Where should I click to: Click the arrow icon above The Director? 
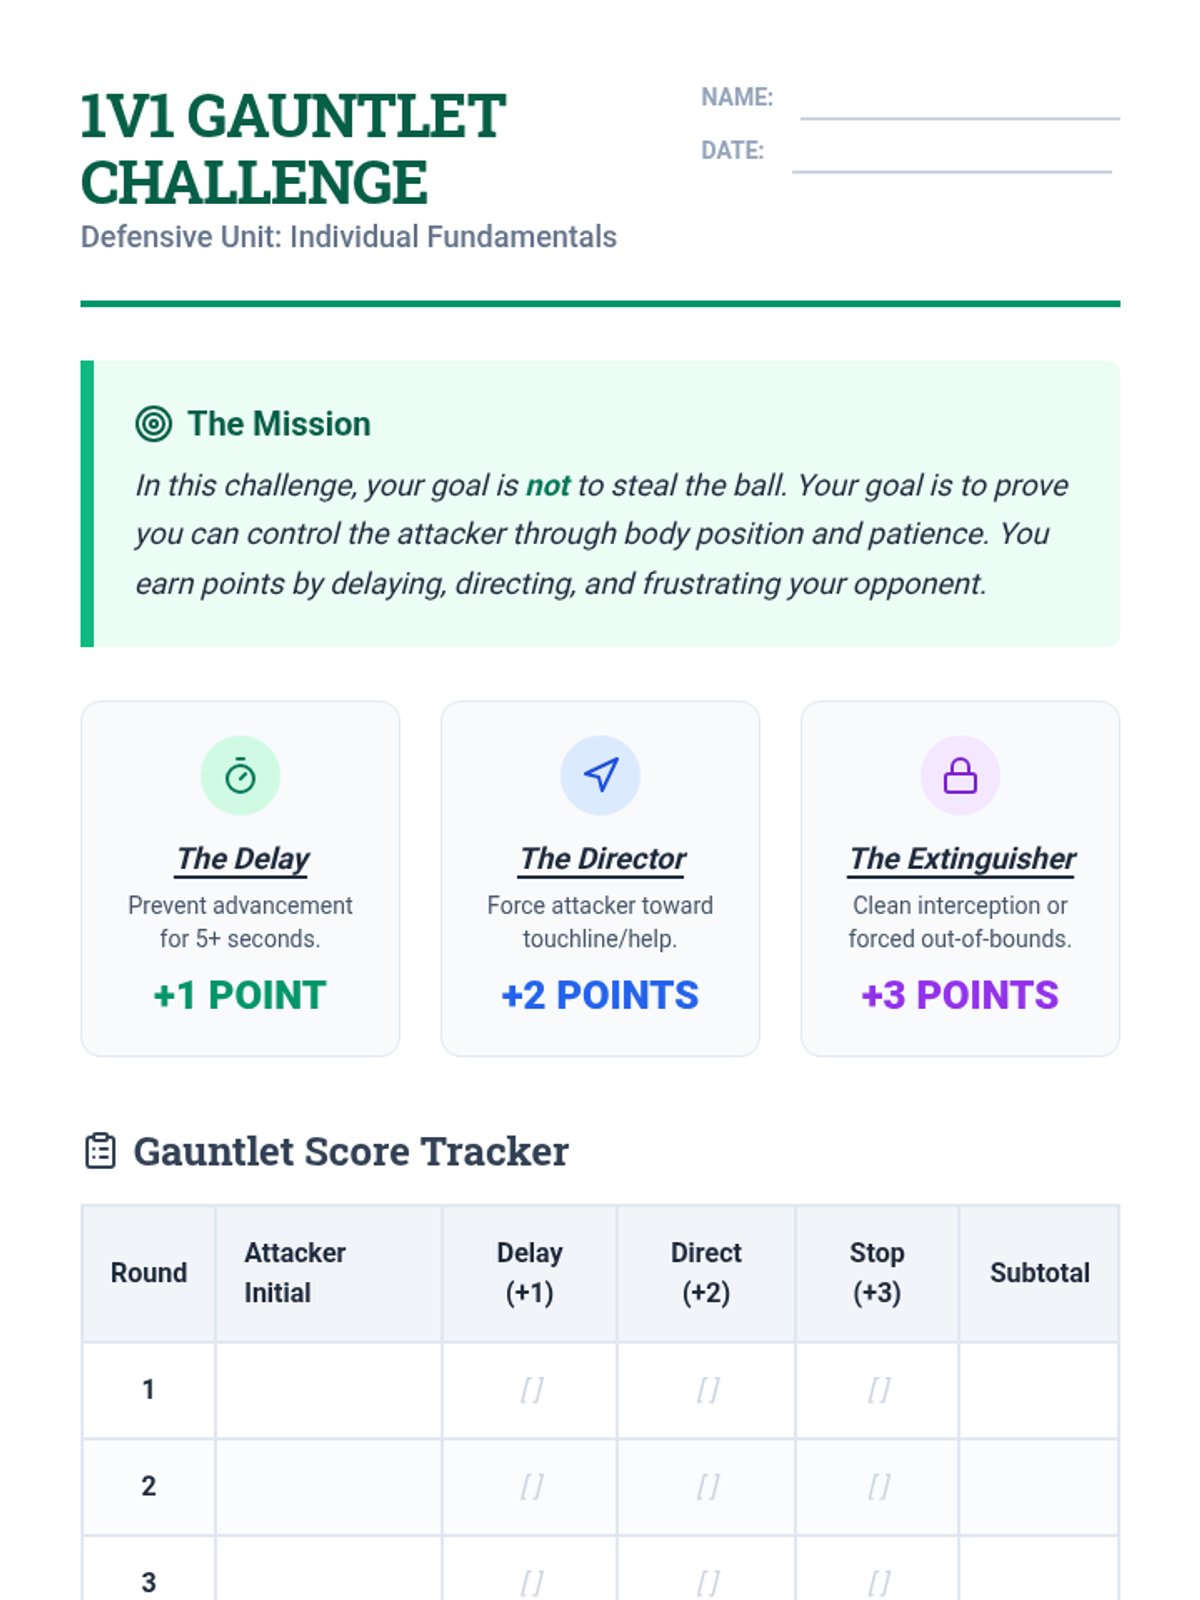click(600, 776)
